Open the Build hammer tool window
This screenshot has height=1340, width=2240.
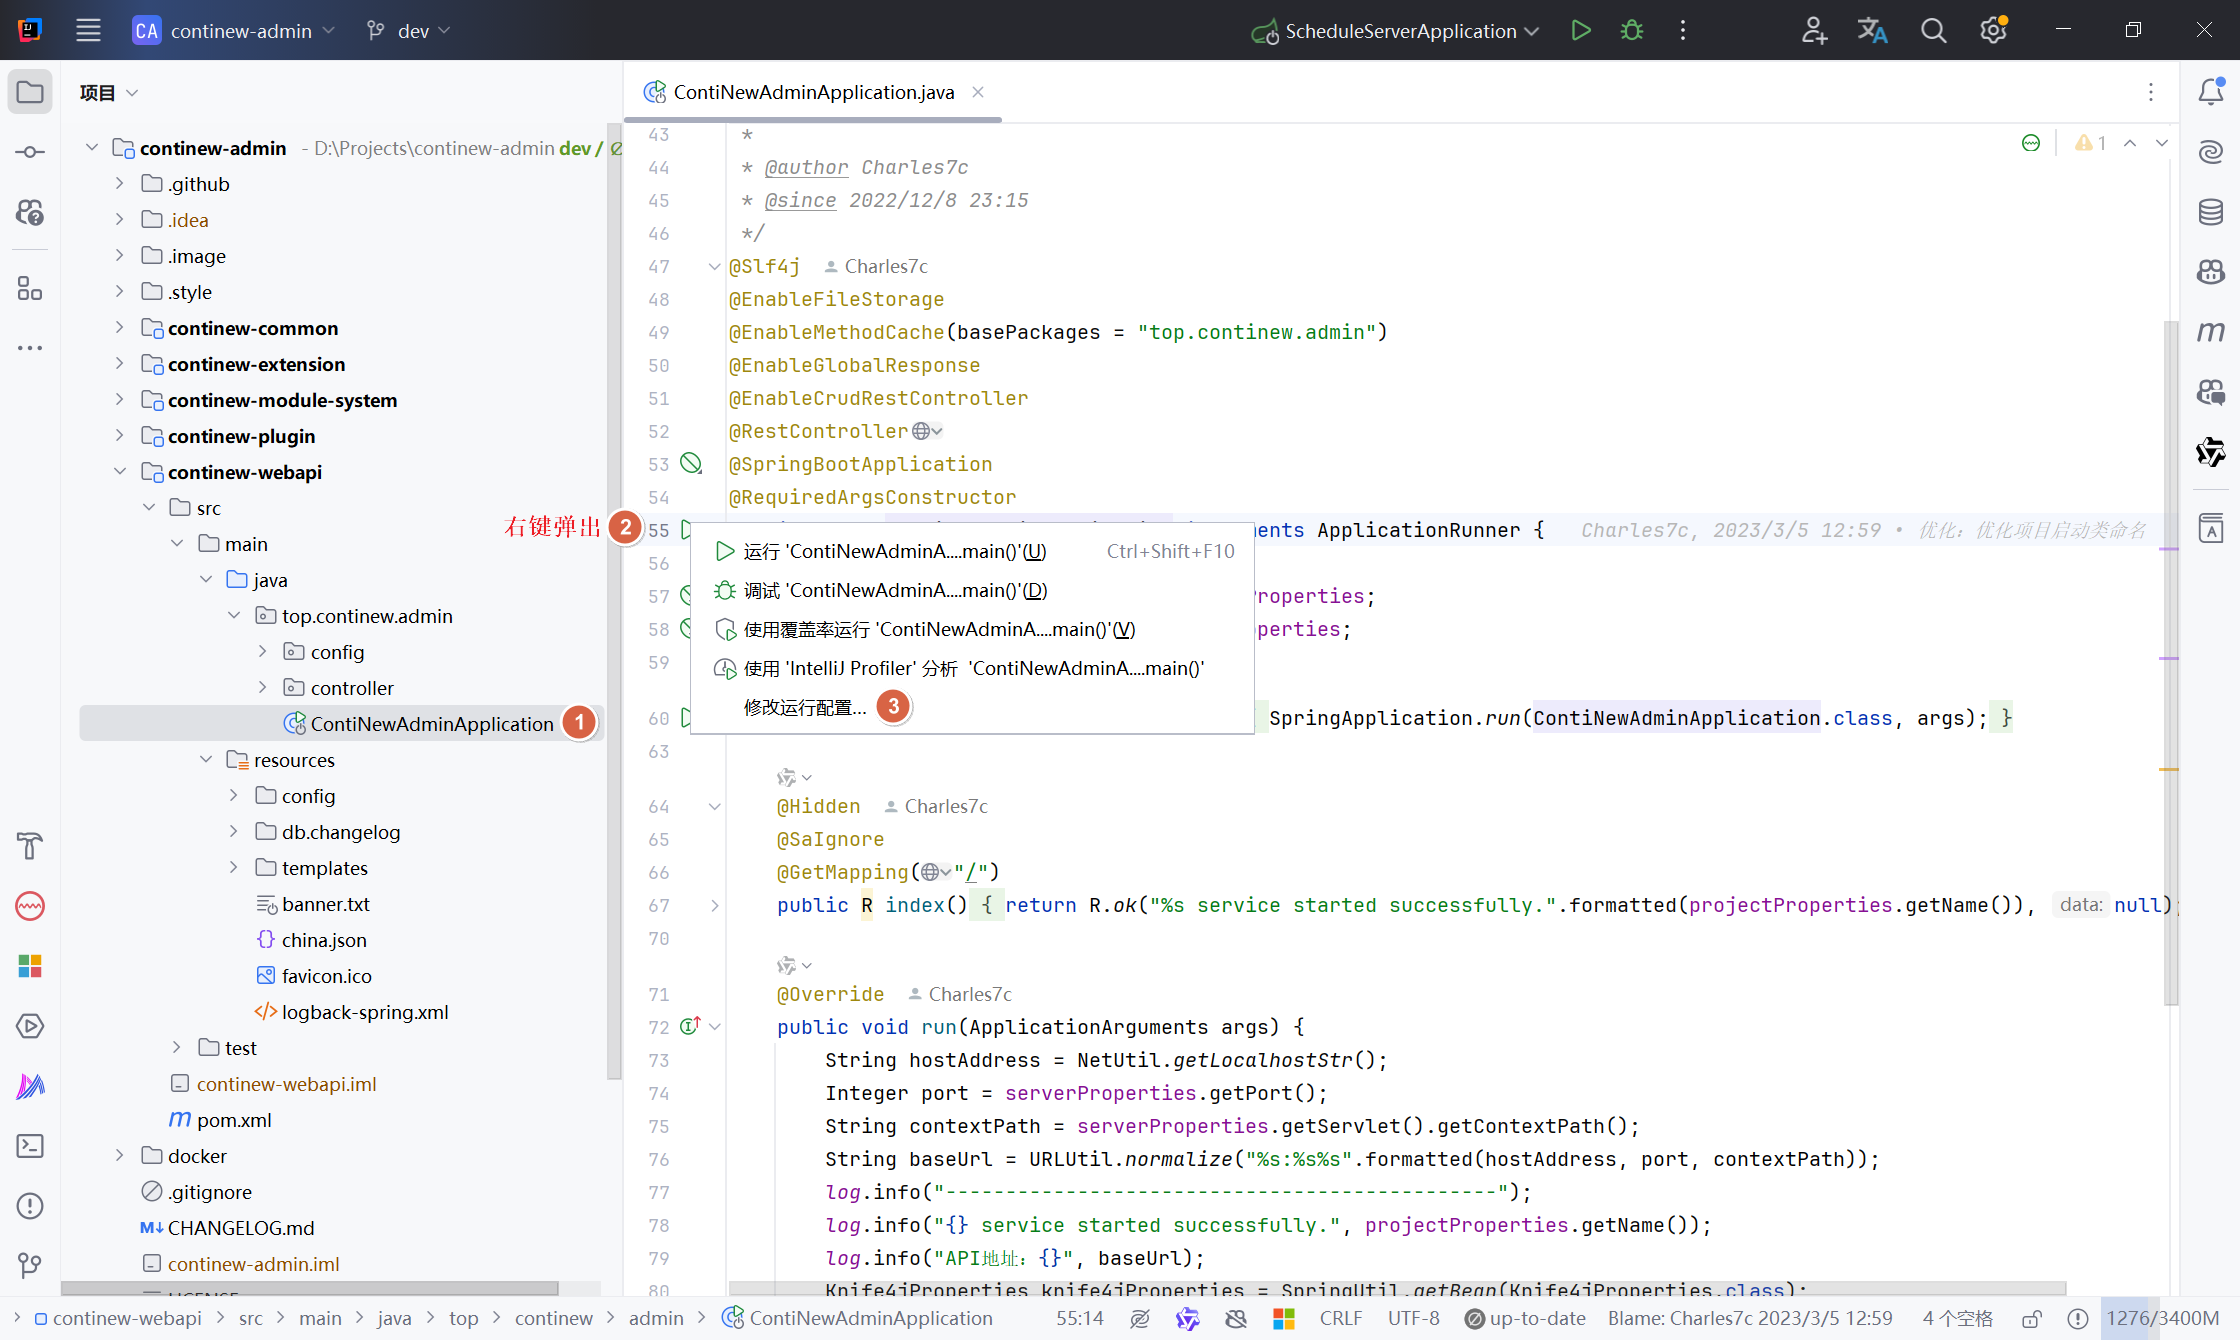(30, 846)
